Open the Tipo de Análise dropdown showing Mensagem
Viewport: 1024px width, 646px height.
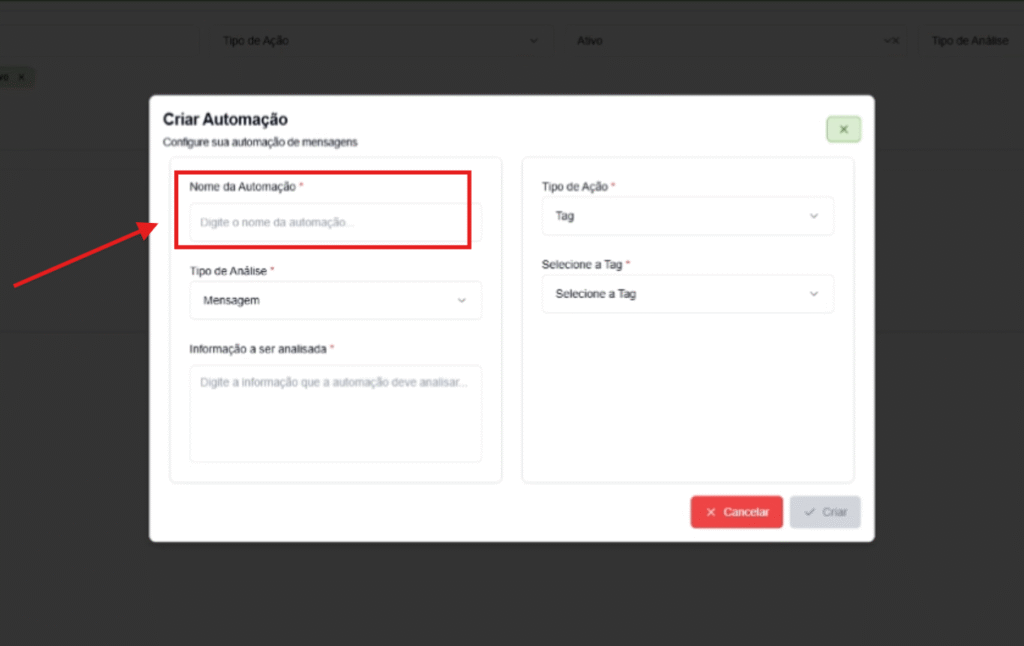coord(335,300)
